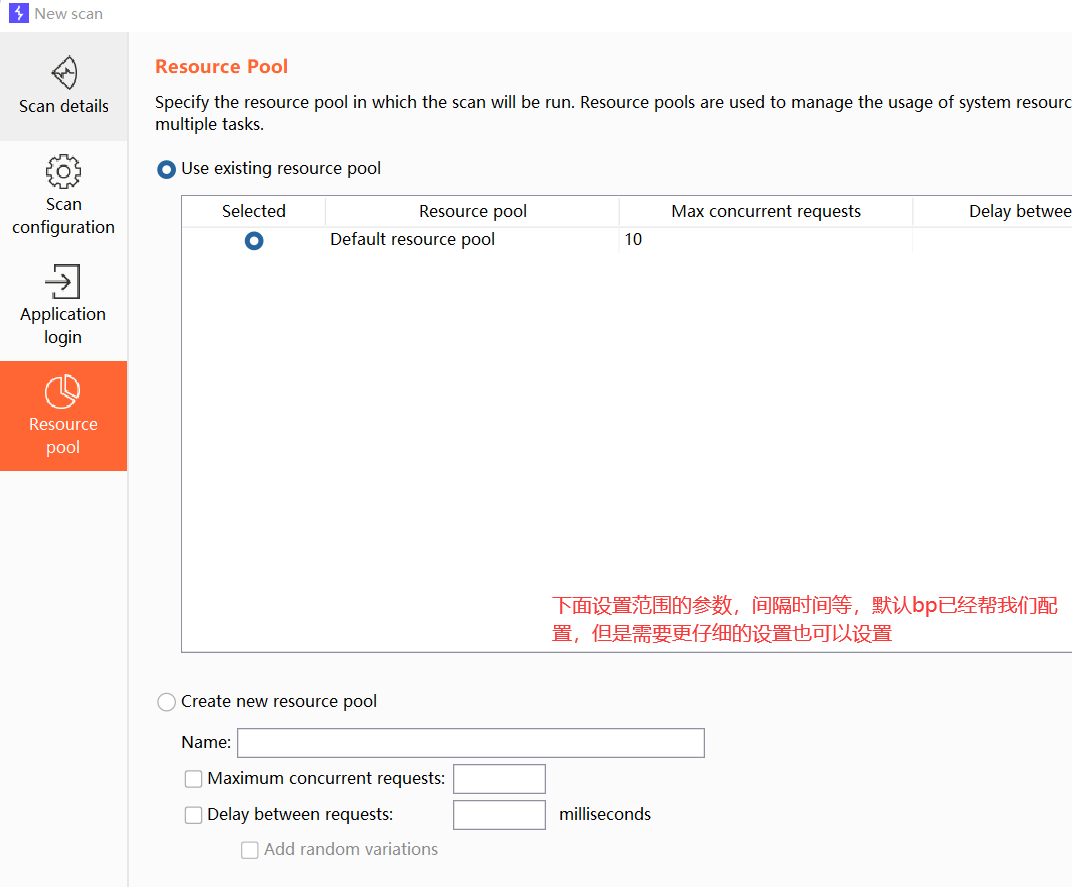Click the Resource Pool heading
Screen dimensions: 1072x887
(222, 66)
